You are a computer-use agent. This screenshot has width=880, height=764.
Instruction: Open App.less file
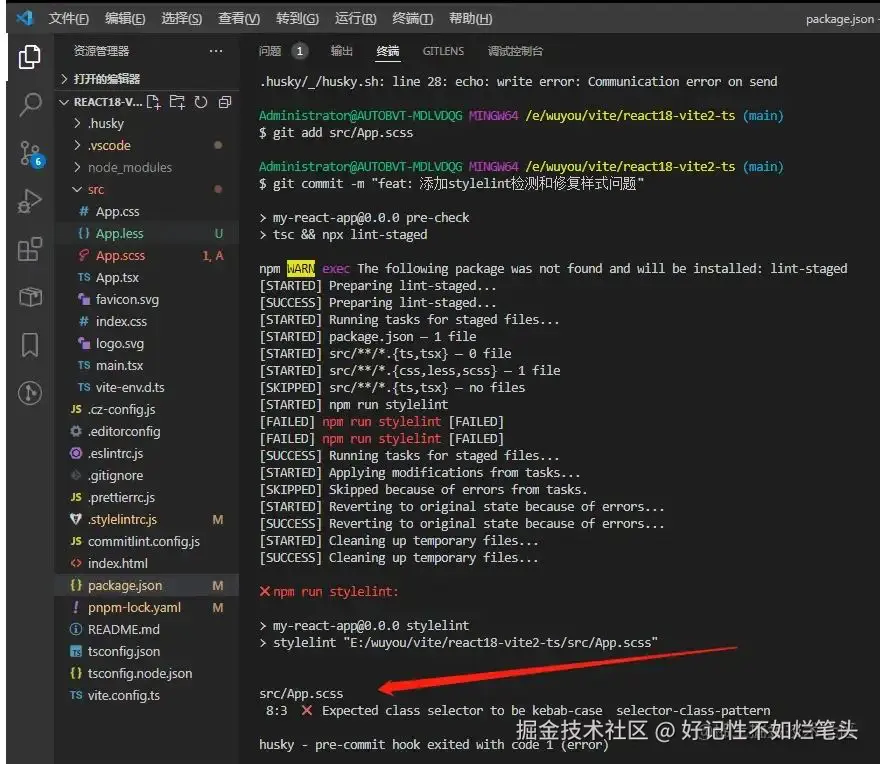pos(147,234)
